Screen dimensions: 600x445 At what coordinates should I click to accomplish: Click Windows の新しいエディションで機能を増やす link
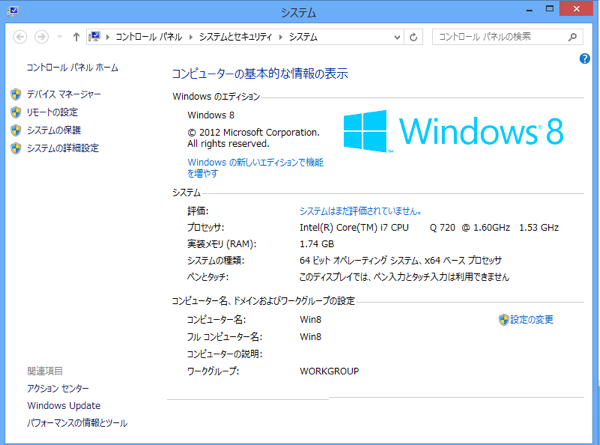pyautogui.click(x=255, y=168)
